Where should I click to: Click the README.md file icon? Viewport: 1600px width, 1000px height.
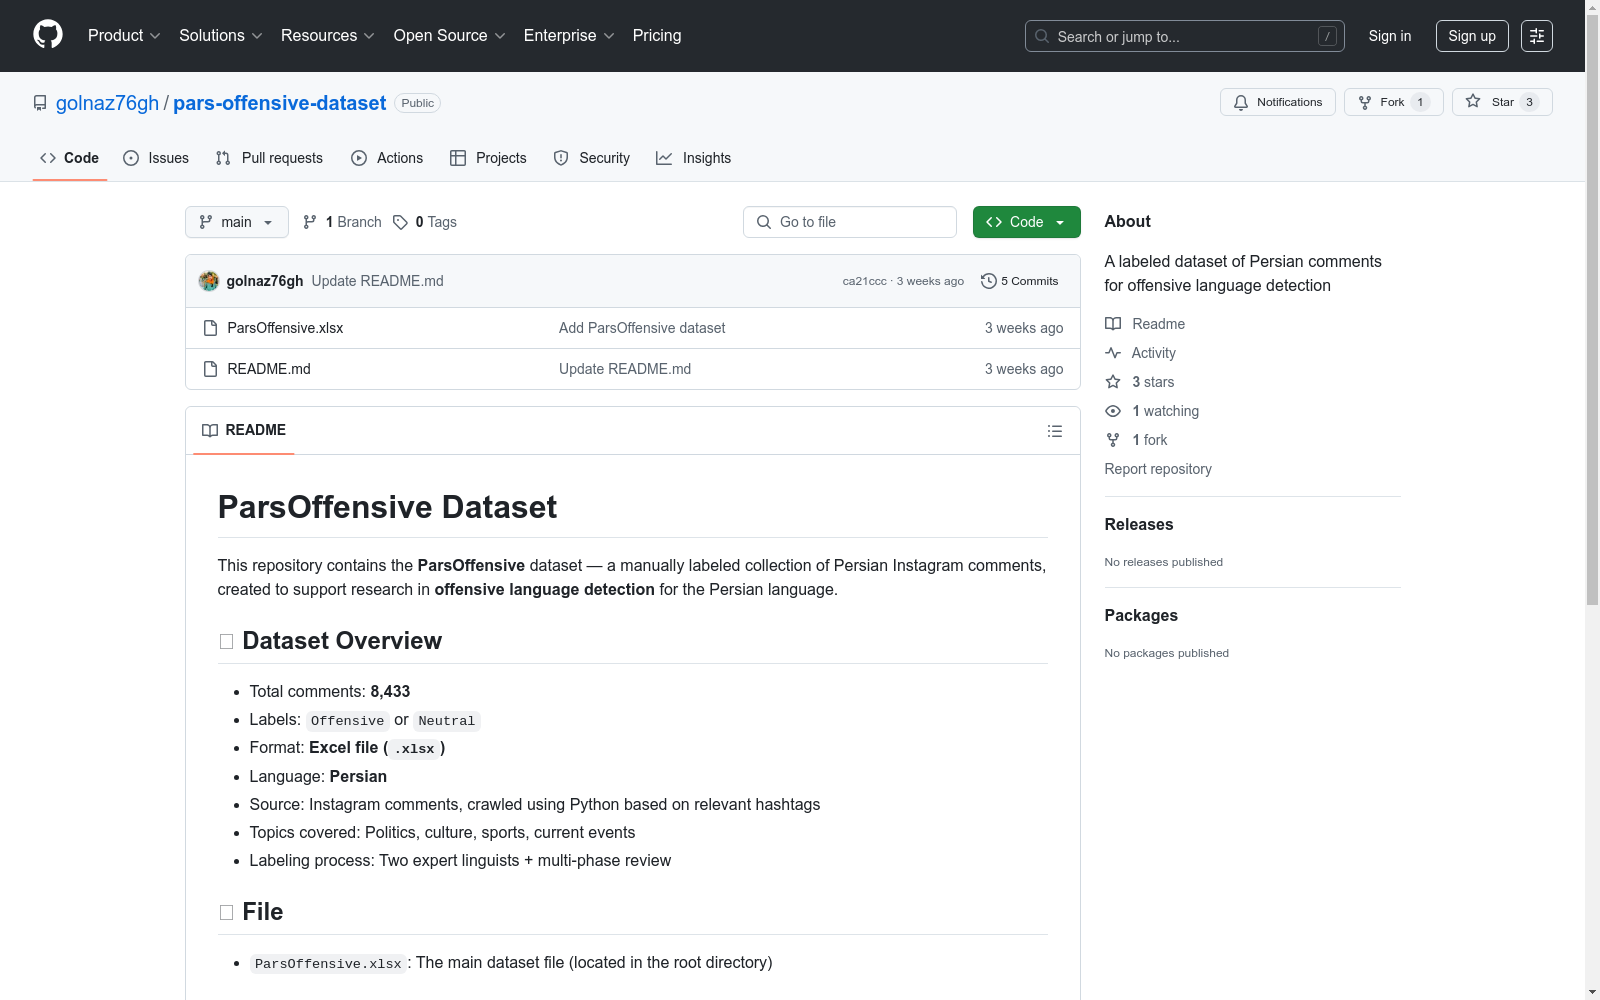pyautogui.click(x=210, y=369)
